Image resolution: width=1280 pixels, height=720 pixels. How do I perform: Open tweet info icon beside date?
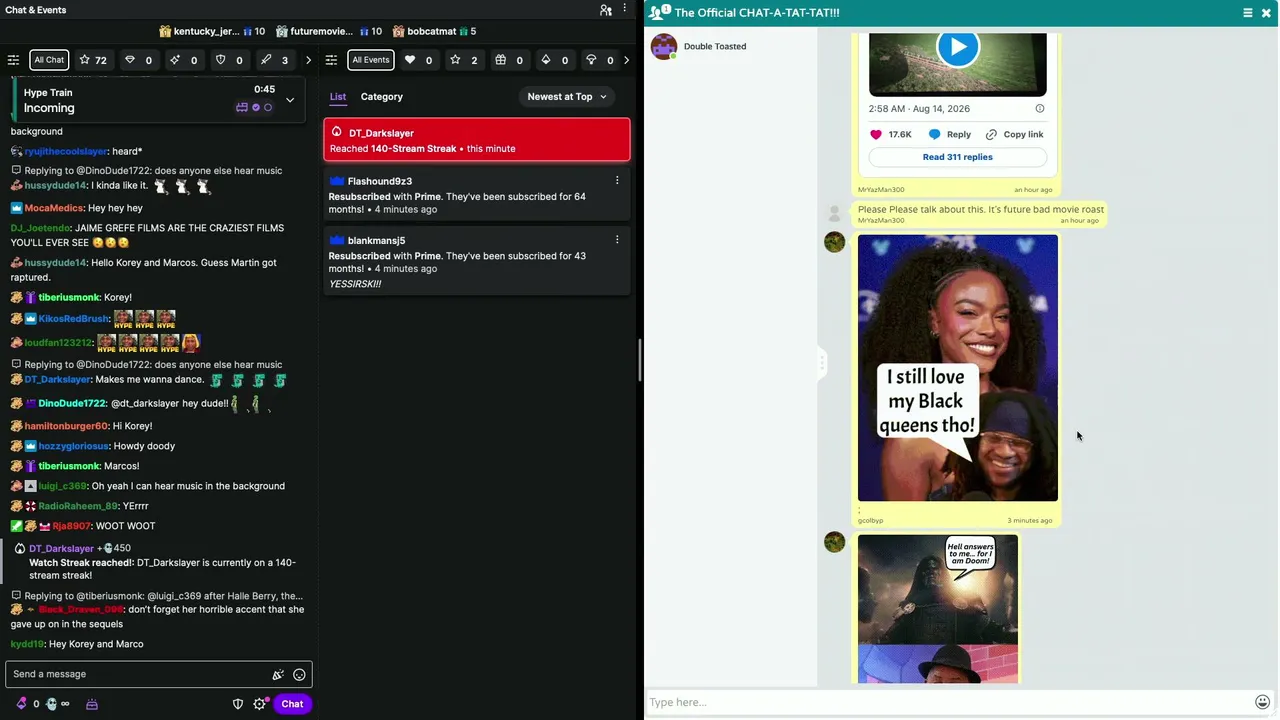(x=1040, y=108)
